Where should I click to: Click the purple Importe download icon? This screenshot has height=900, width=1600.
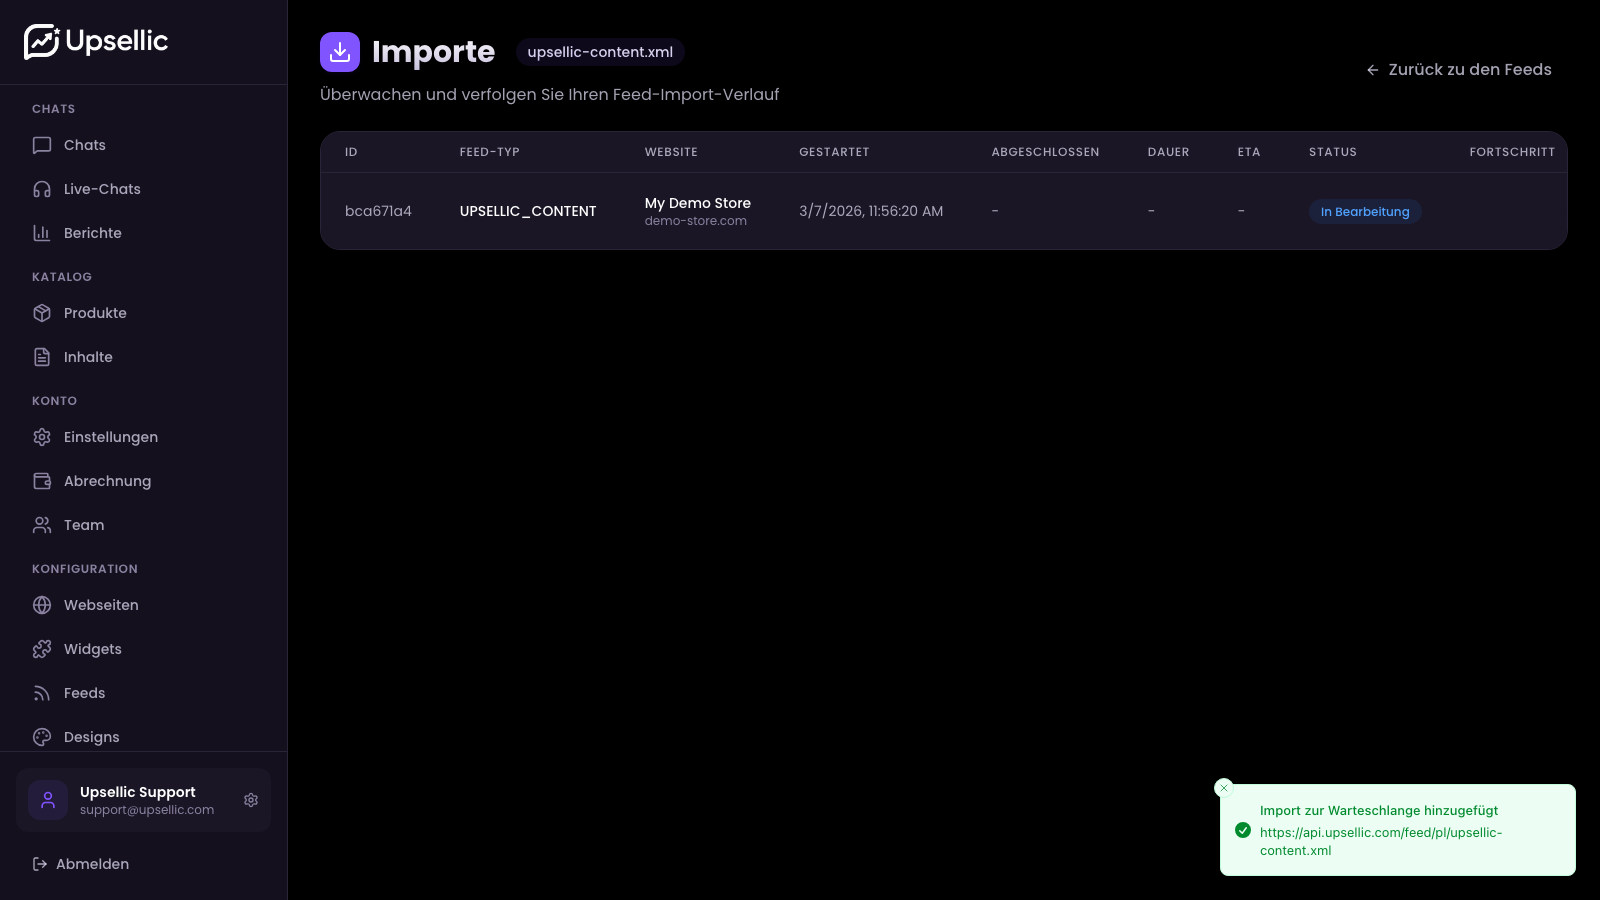coord(340,51)
